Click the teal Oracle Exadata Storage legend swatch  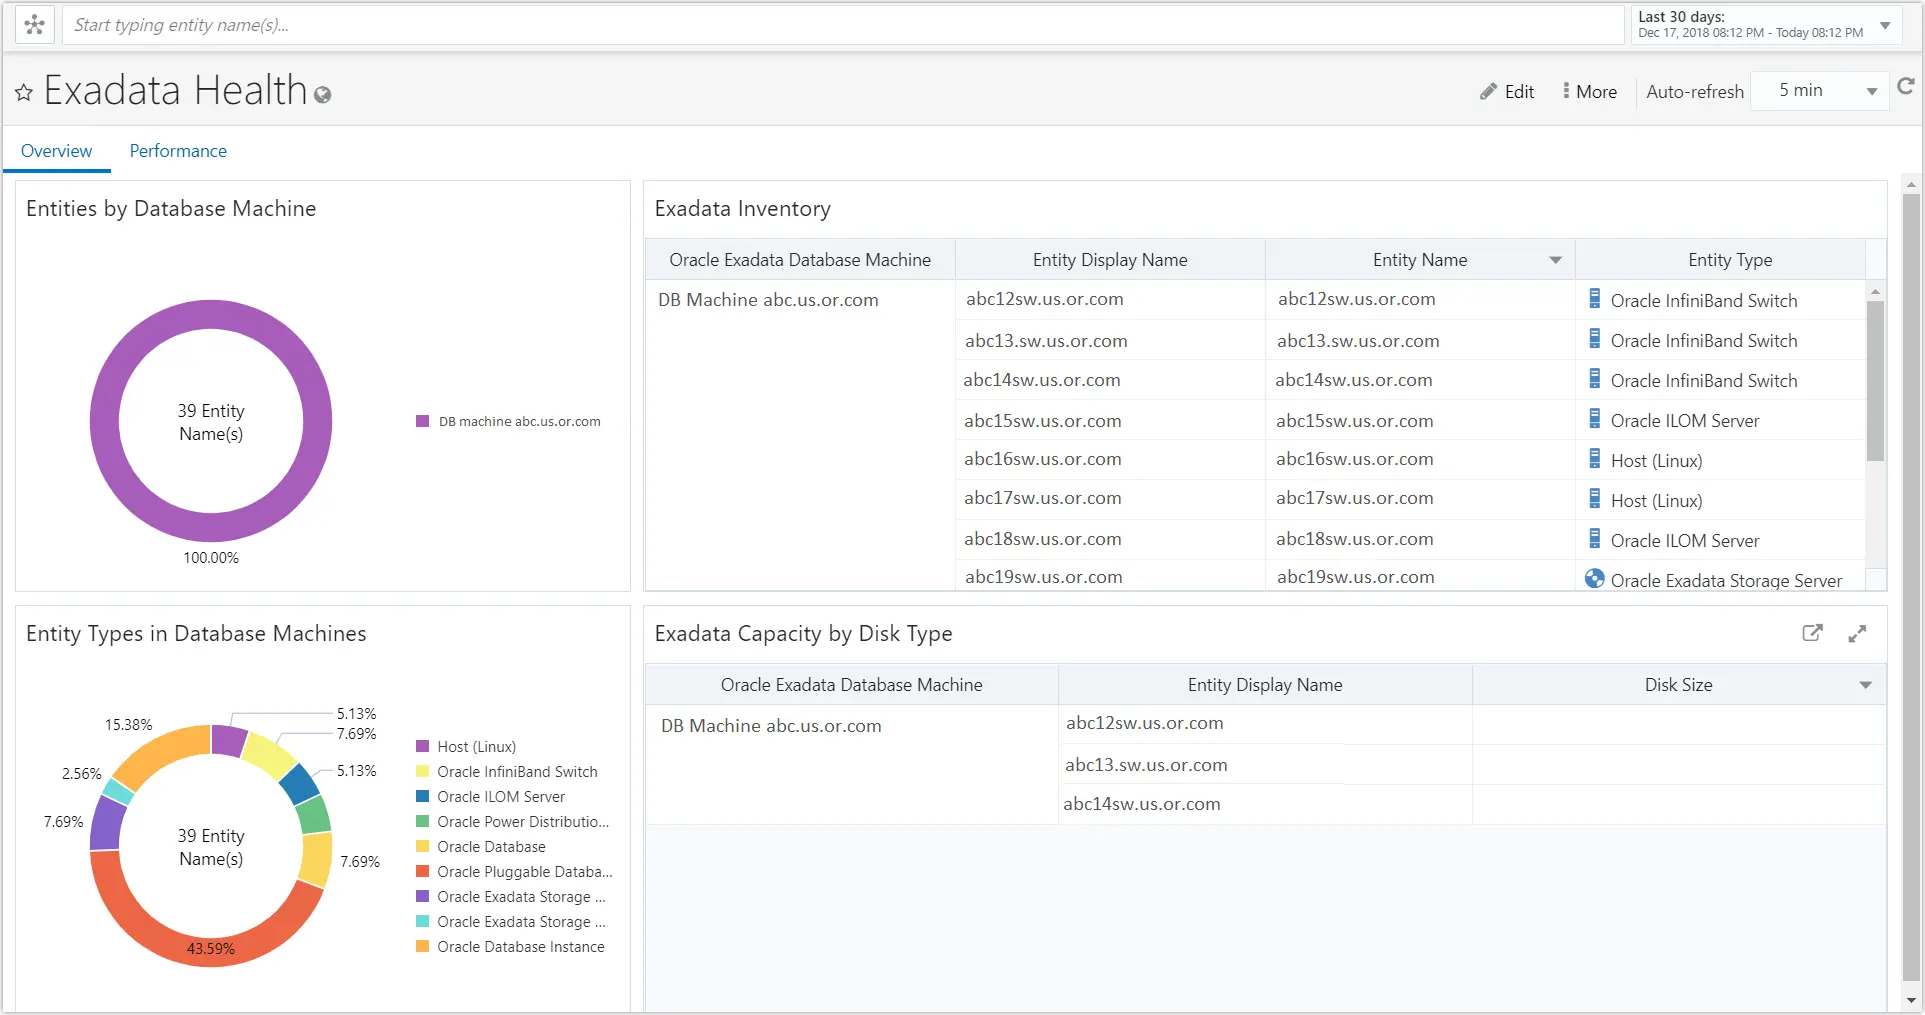tap(422, 921)
